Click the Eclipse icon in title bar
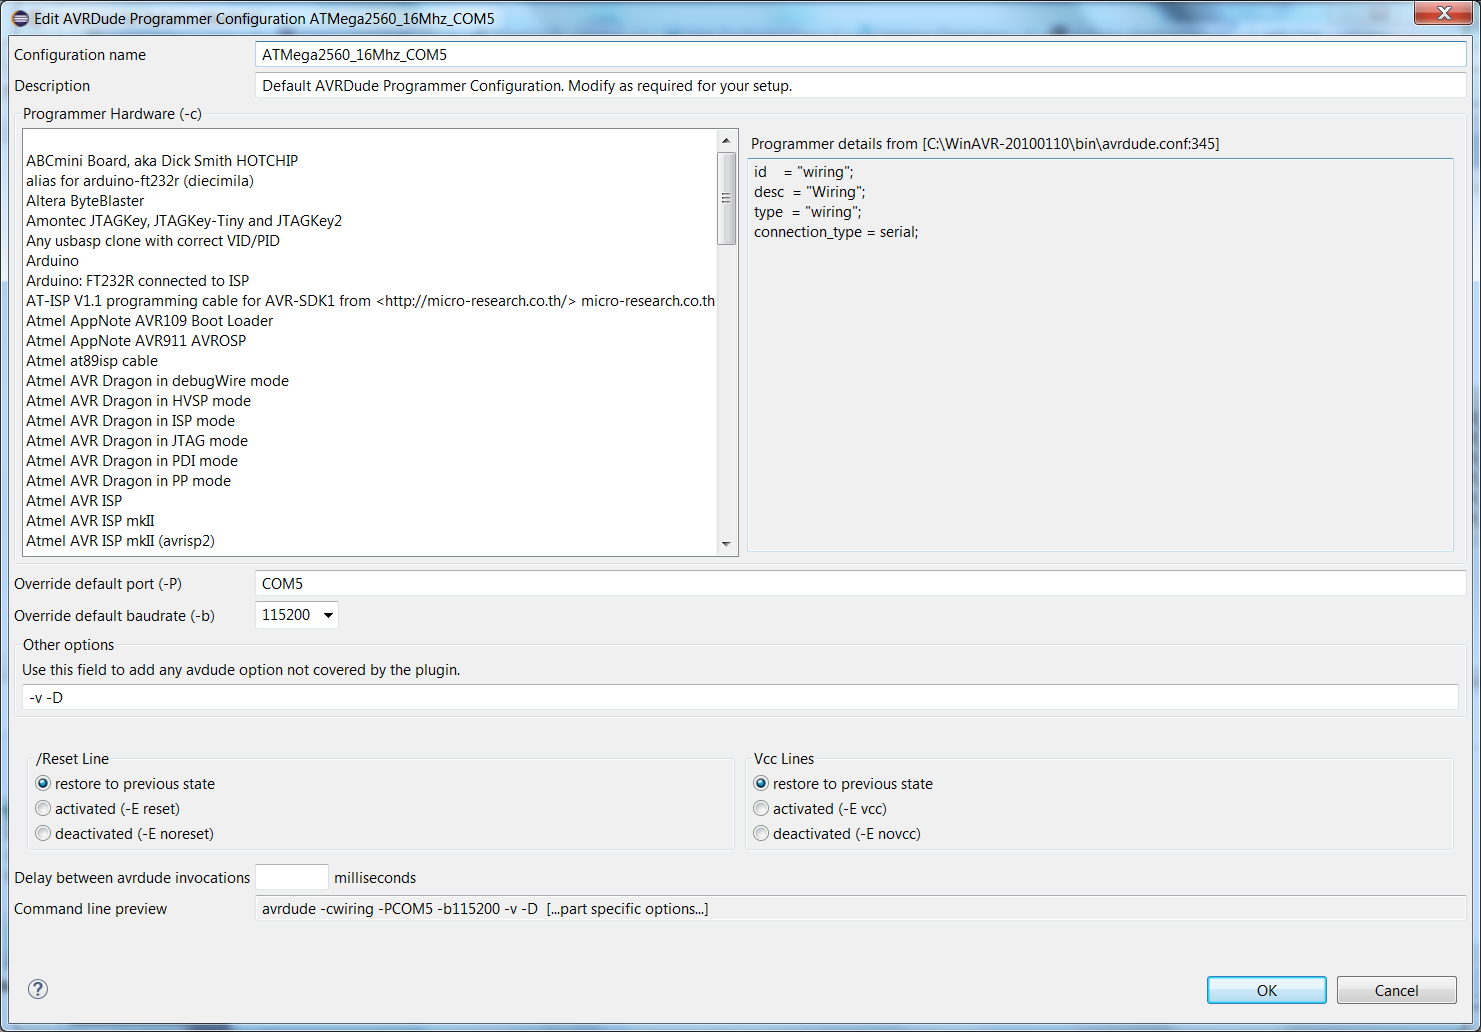1481x1032 pixels. click(20, 18)
